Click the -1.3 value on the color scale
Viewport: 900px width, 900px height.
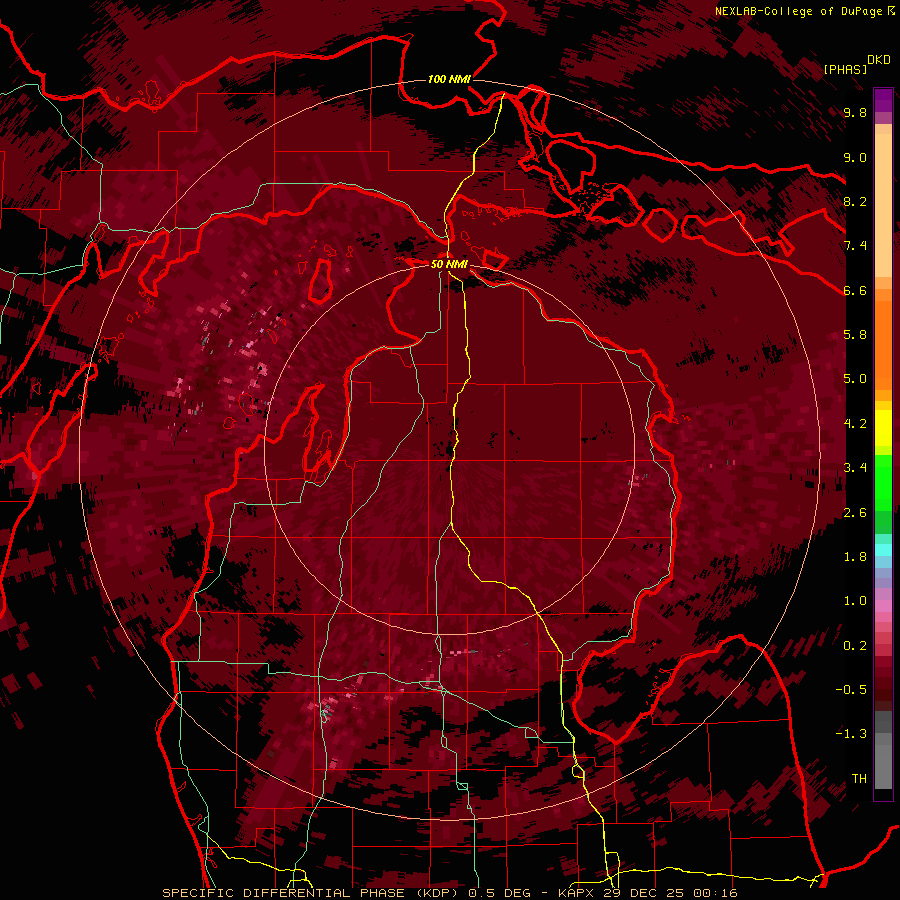(x=851, y=734)
